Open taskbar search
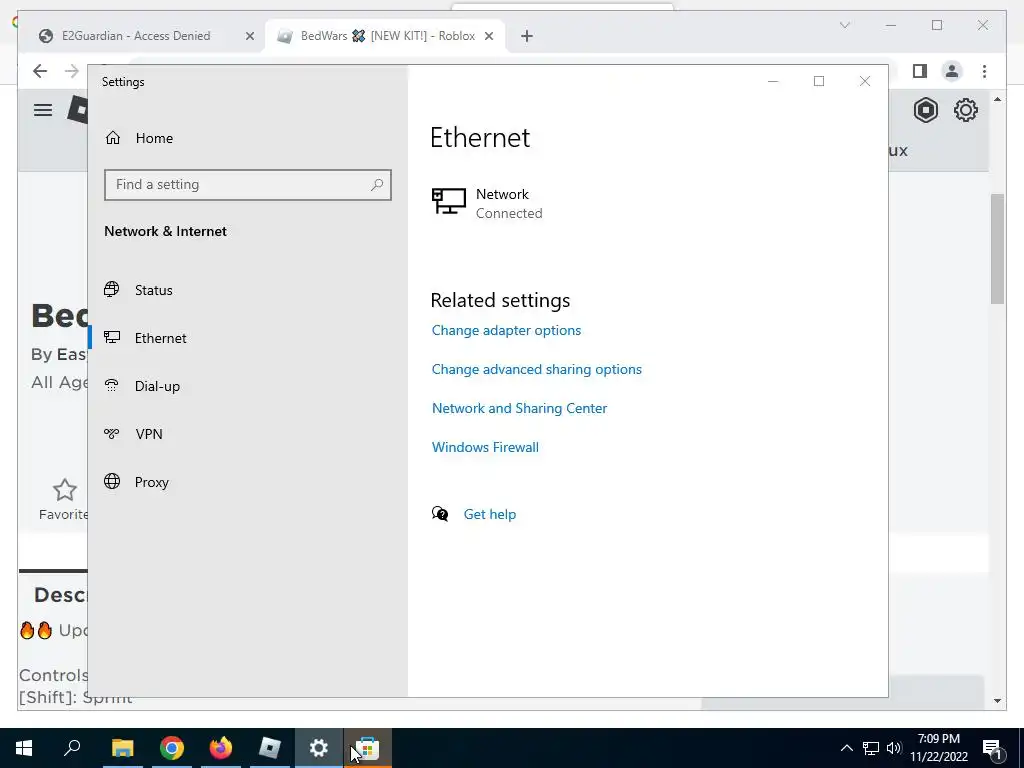This screenshot has width=1024, height=768. 72,748
